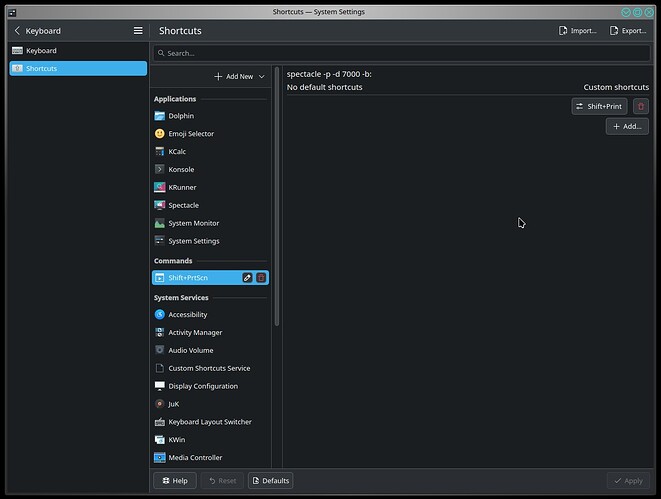Click the Defaults button
The image size is (661, 499).
[x=271, y=480]
